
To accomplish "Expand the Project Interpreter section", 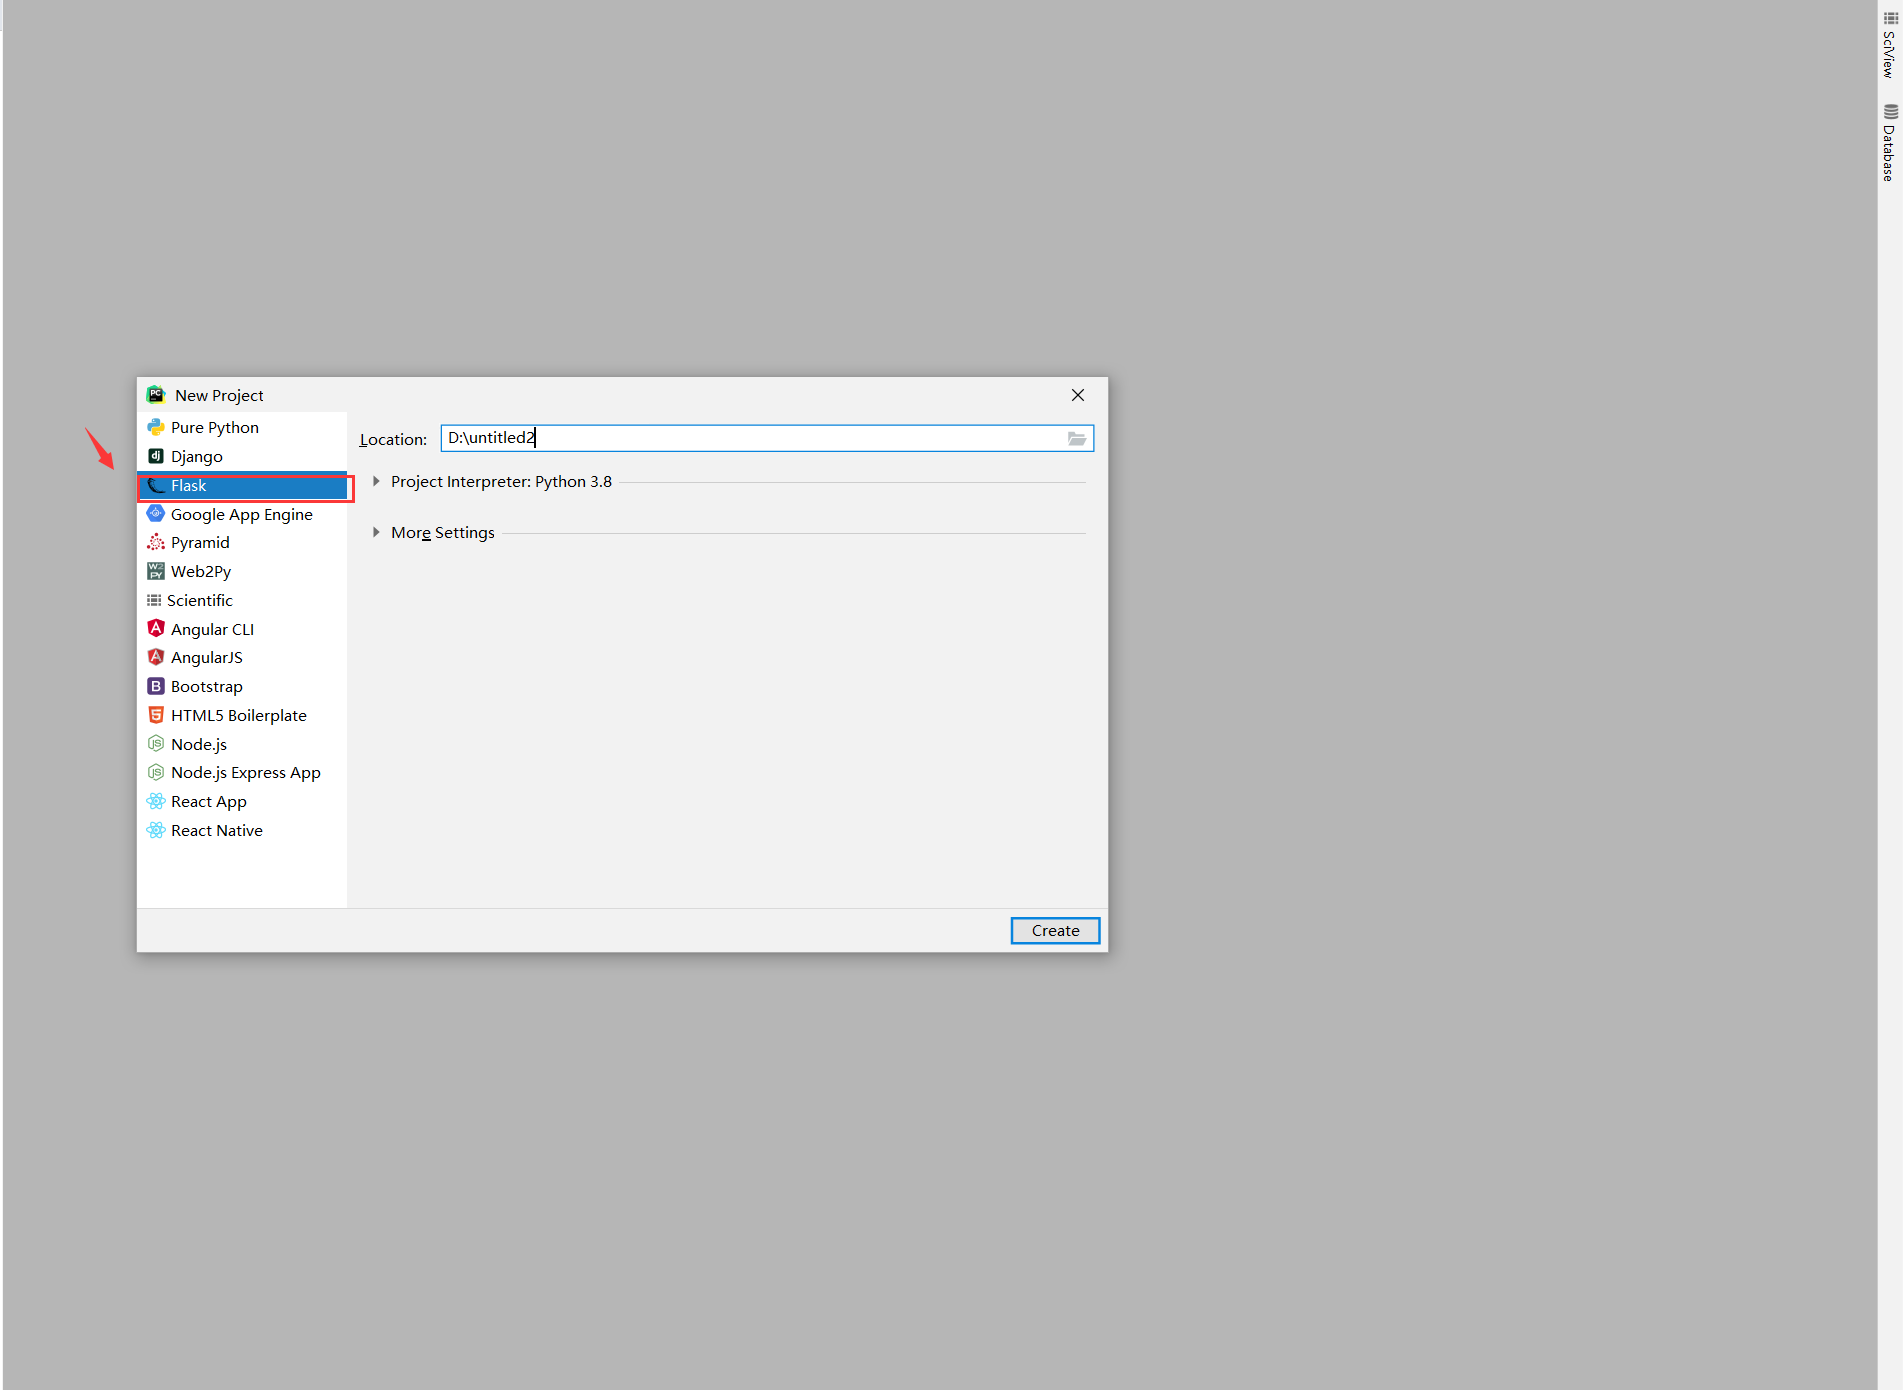I will (x=376, y=482).
